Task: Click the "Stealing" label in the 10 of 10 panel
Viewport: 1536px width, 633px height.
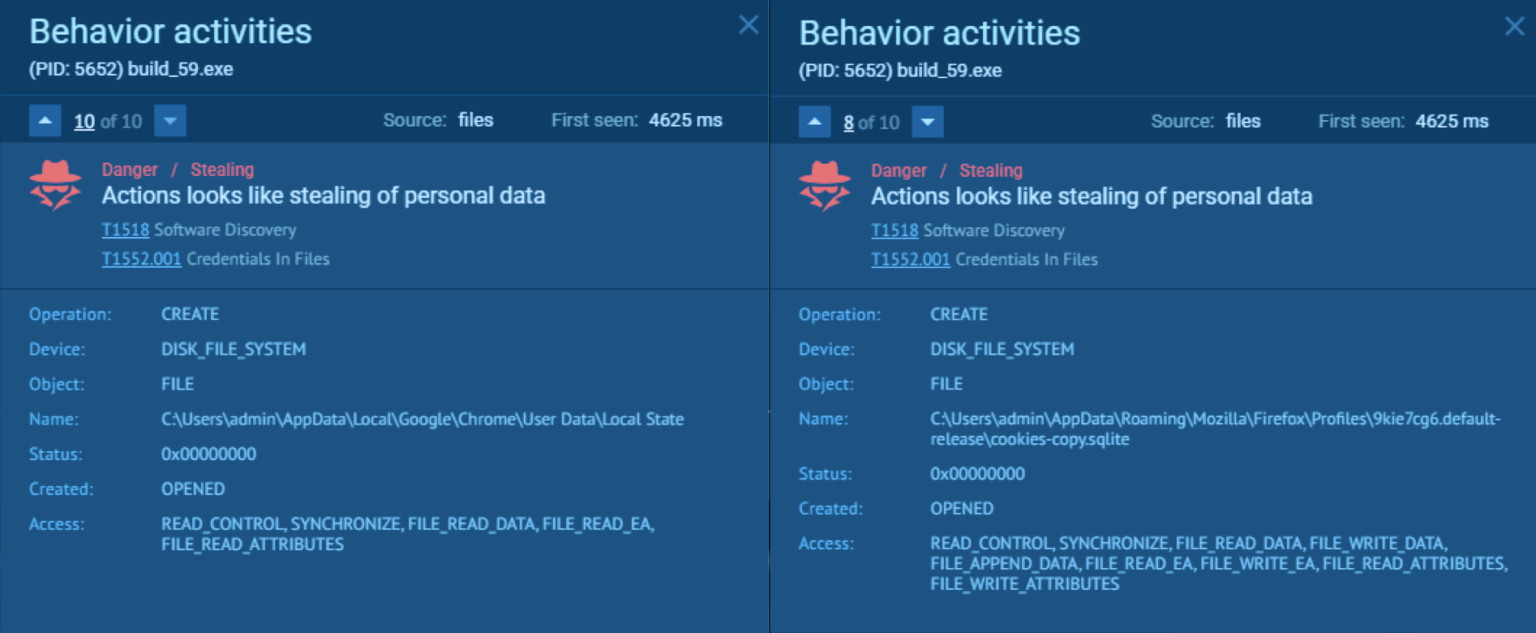Action: [222, 170]
